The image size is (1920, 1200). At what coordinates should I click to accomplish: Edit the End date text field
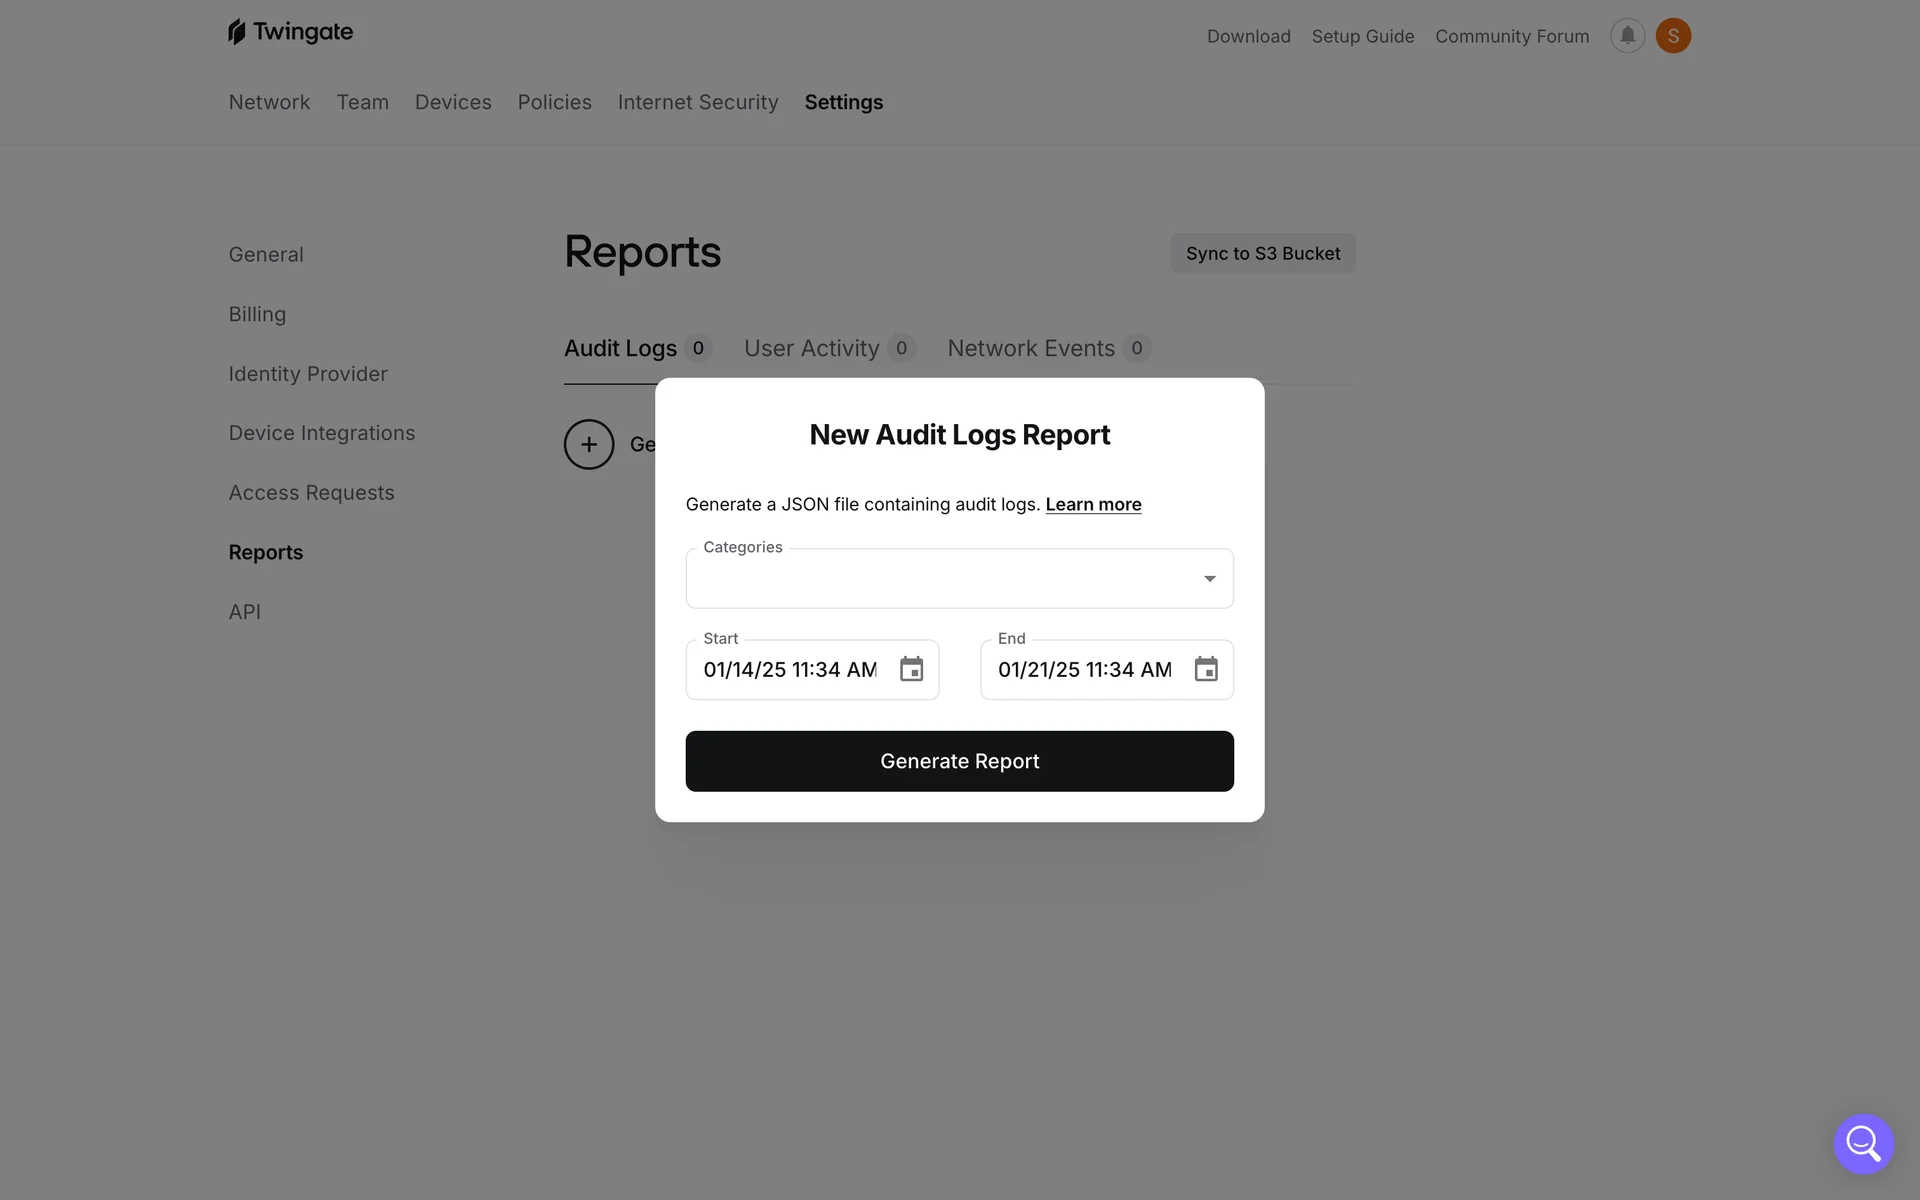[1084, 670]
